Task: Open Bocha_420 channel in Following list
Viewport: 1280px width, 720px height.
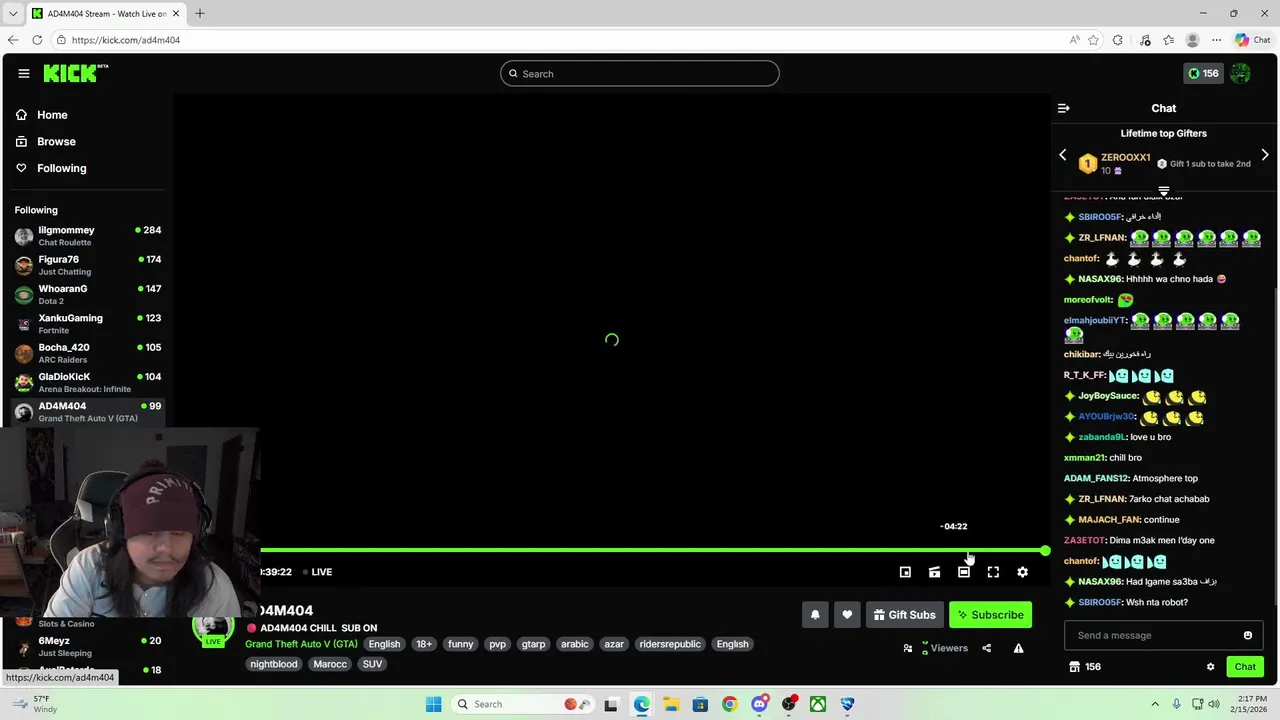Action: pyautogui.click(x=88, y=353)
